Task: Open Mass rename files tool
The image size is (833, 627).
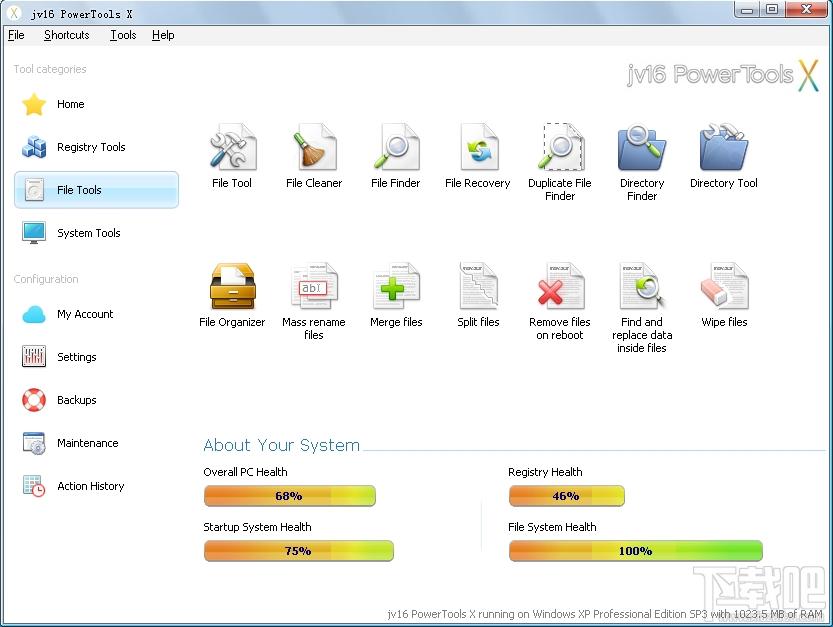Action: coord(314,286)
